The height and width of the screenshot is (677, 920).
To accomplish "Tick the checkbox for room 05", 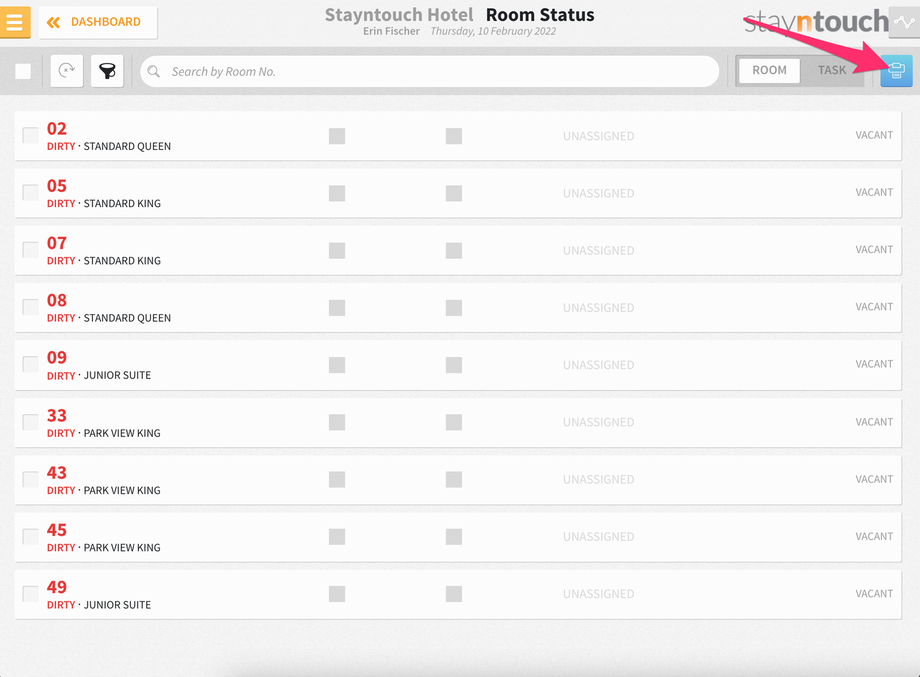I will (31, 192).
